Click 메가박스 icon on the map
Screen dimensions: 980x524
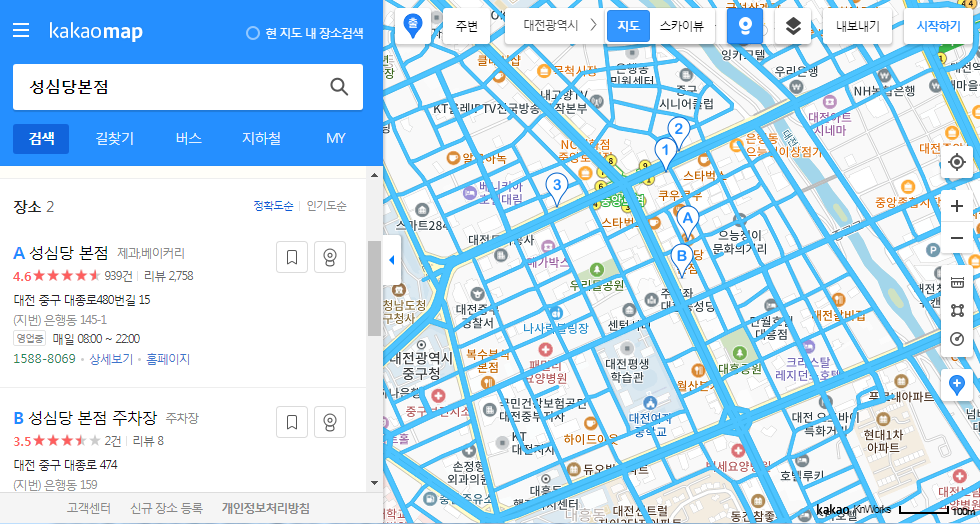tap(548, 246)
